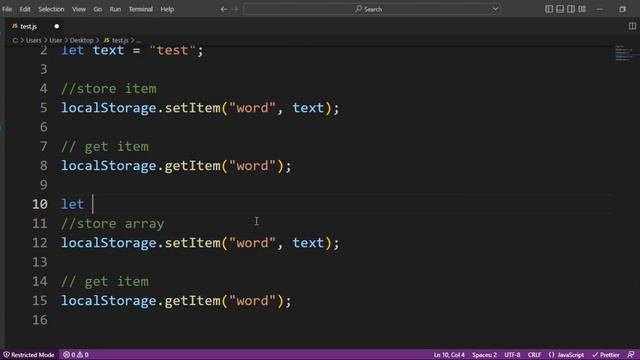Image resolution: width=640 pixels, height=360 pixels.
Task: Open the File menu
Action: [7, 9]
